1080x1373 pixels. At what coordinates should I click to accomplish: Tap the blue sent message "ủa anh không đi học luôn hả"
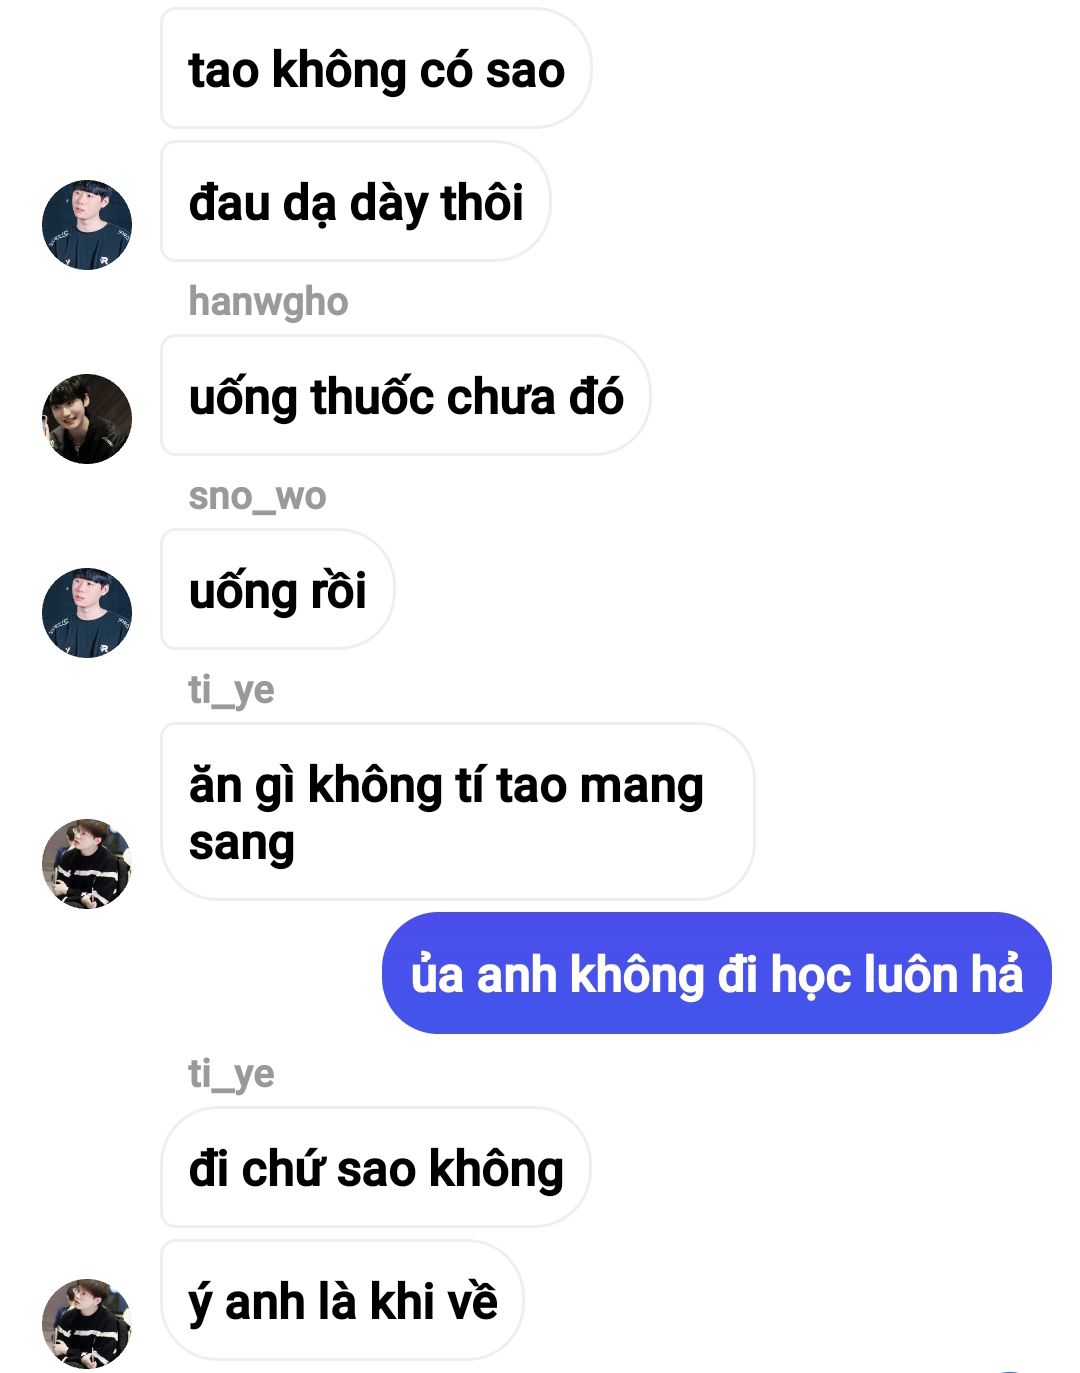click(717, 973)
